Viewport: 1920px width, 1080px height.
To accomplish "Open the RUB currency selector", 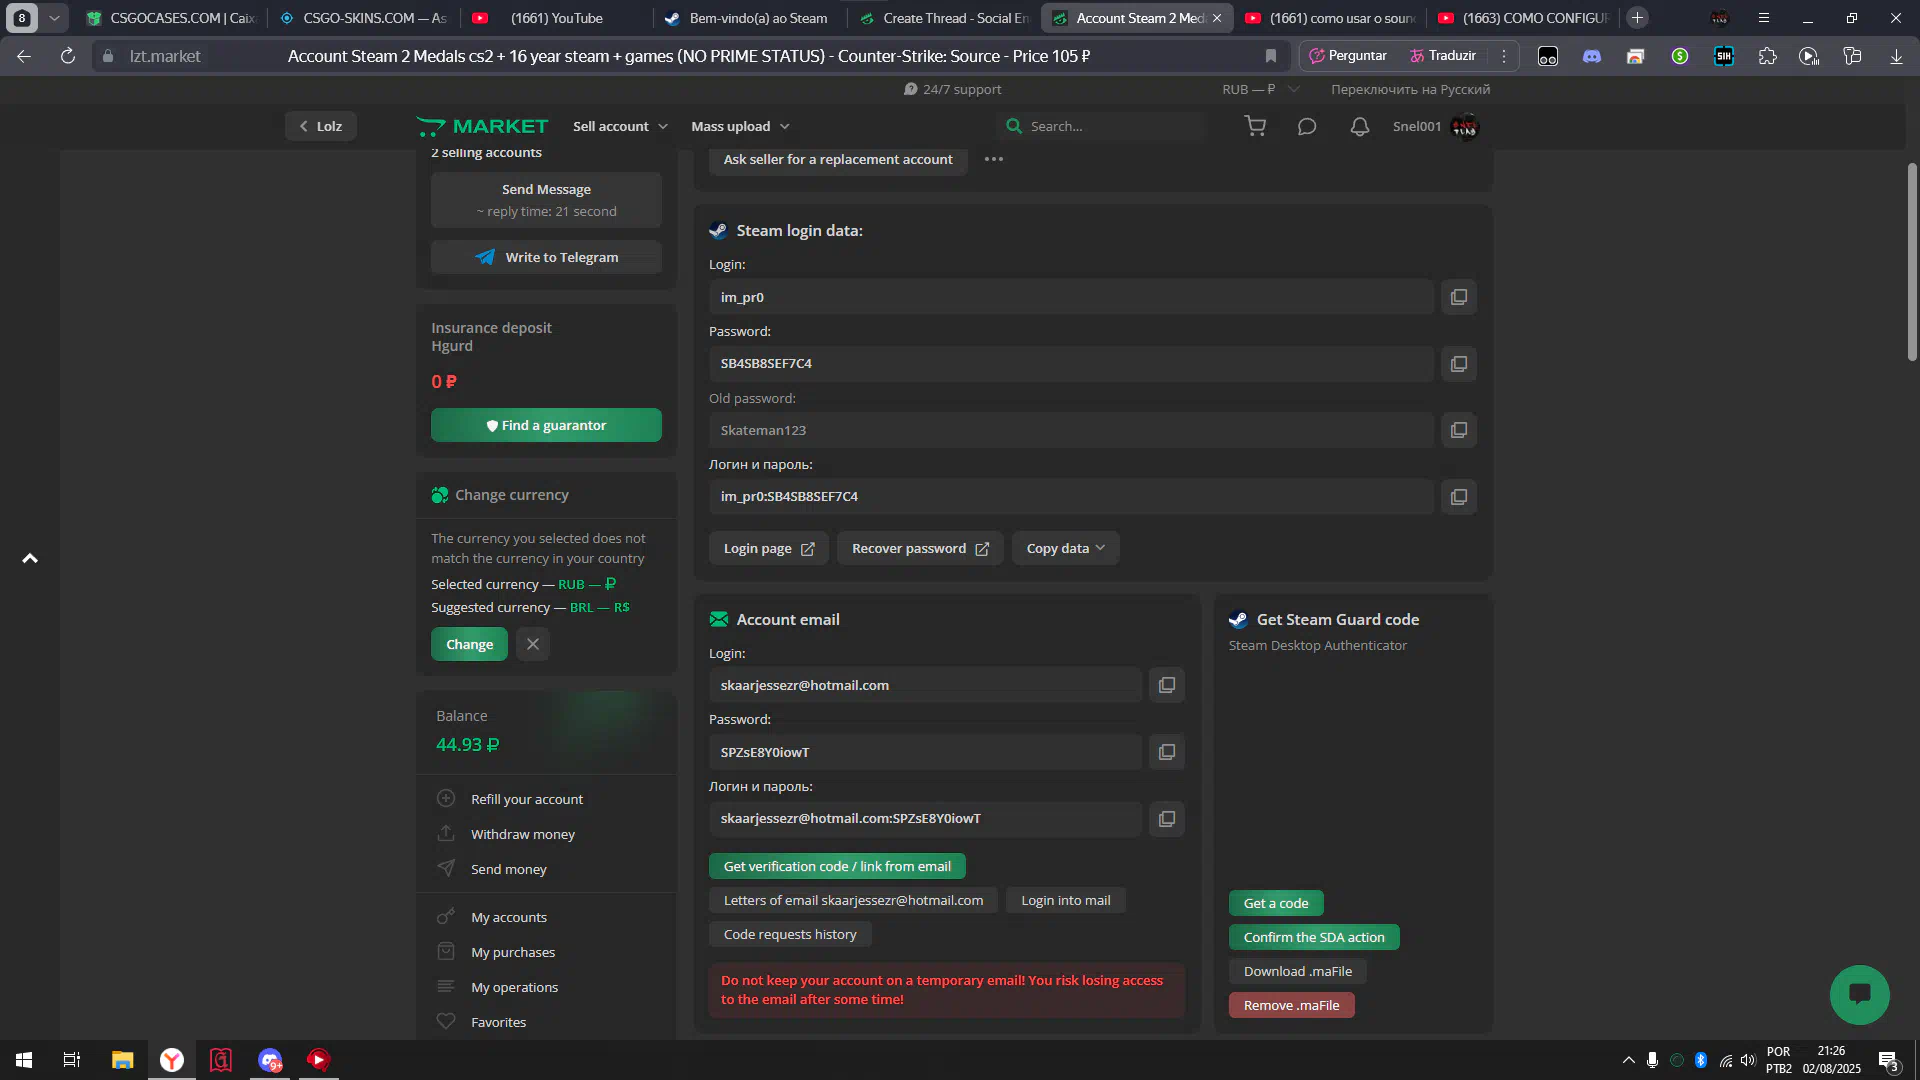I will (x=1260, y=89).
